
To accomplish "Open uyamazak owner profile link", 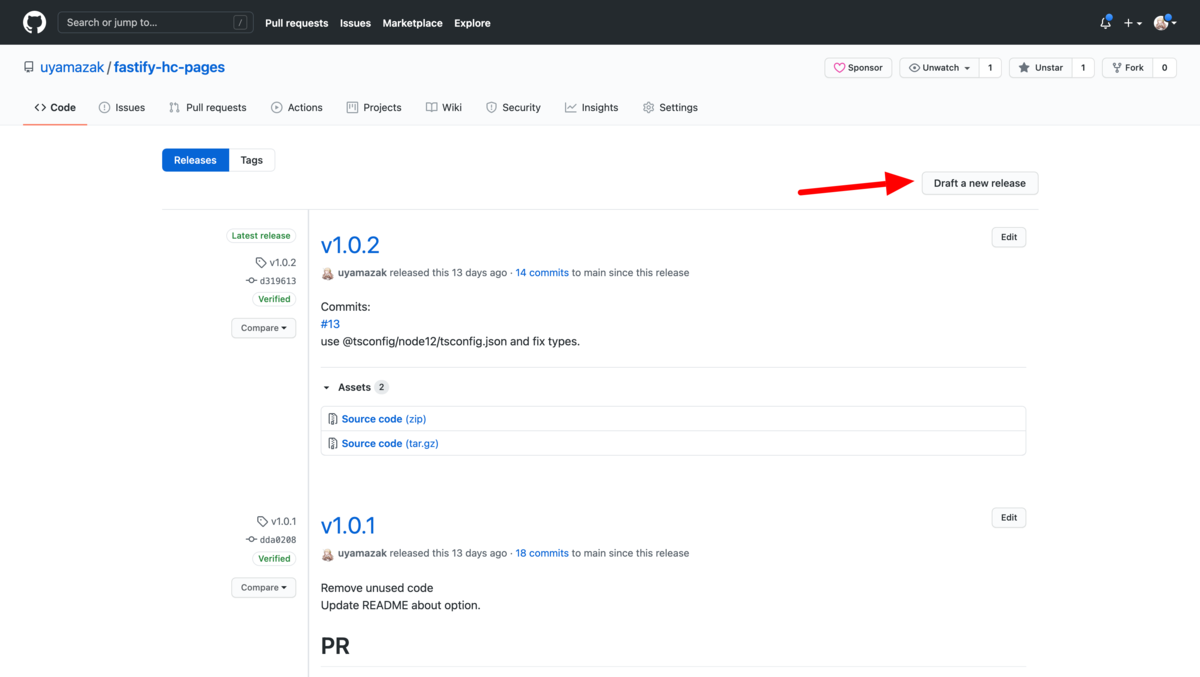I will point(72,67).
